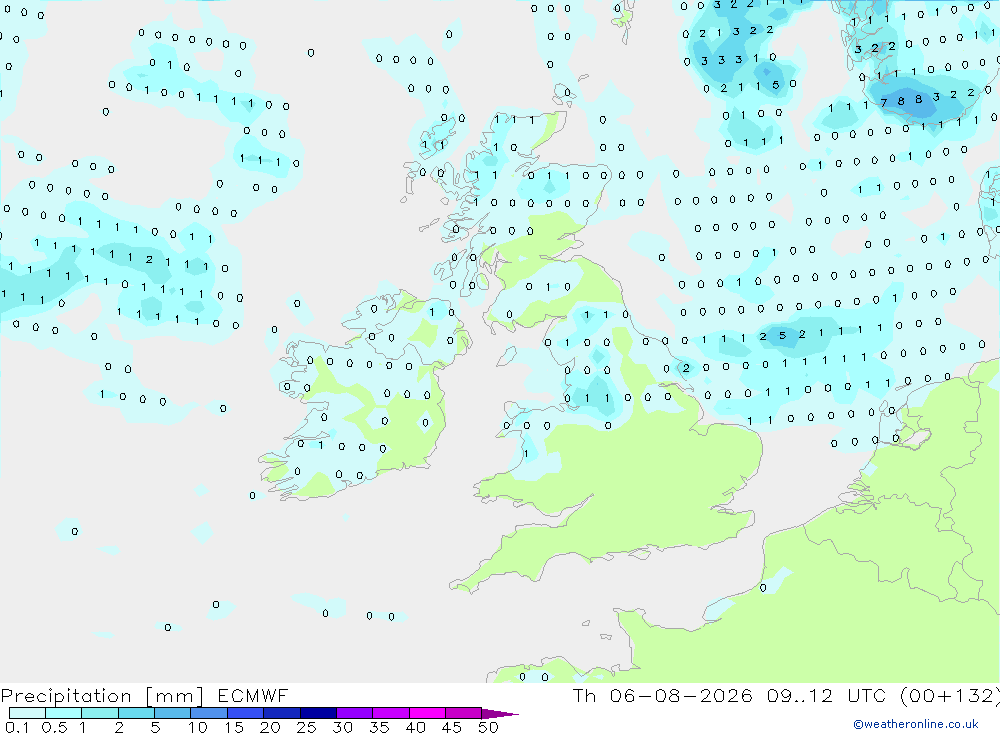Click the 5–10 mm legend color swatch
The width and height of the screenshot is (1000, 733).
pos(172,713)
